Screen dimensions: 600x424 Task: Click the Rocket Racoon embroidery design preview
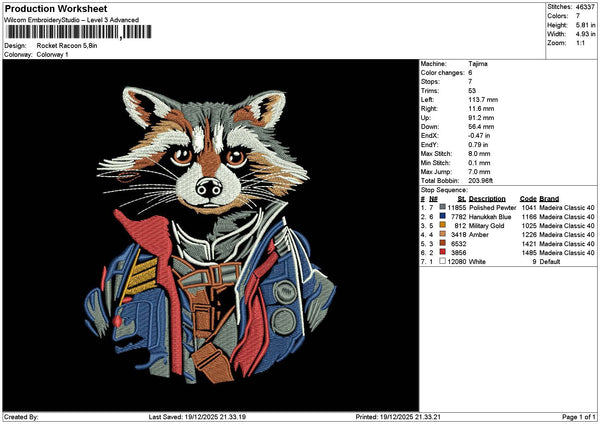tap(210, 235)
